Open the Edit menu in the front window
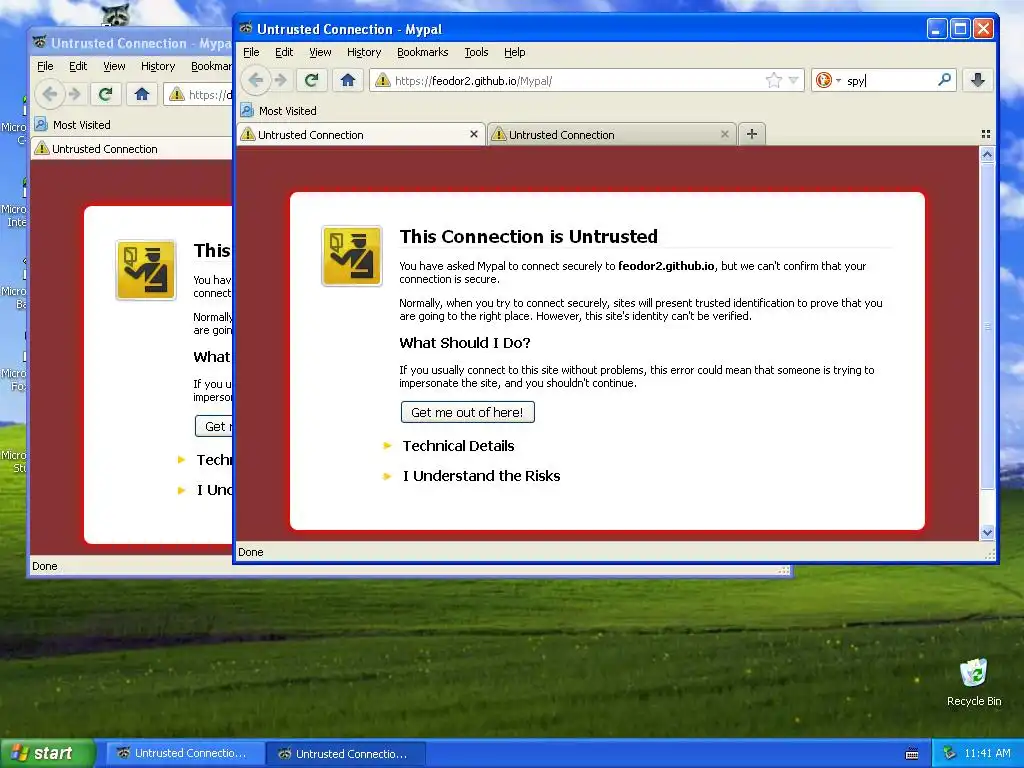Viewport: 1024px width, 768px height. tap(283, 52)
